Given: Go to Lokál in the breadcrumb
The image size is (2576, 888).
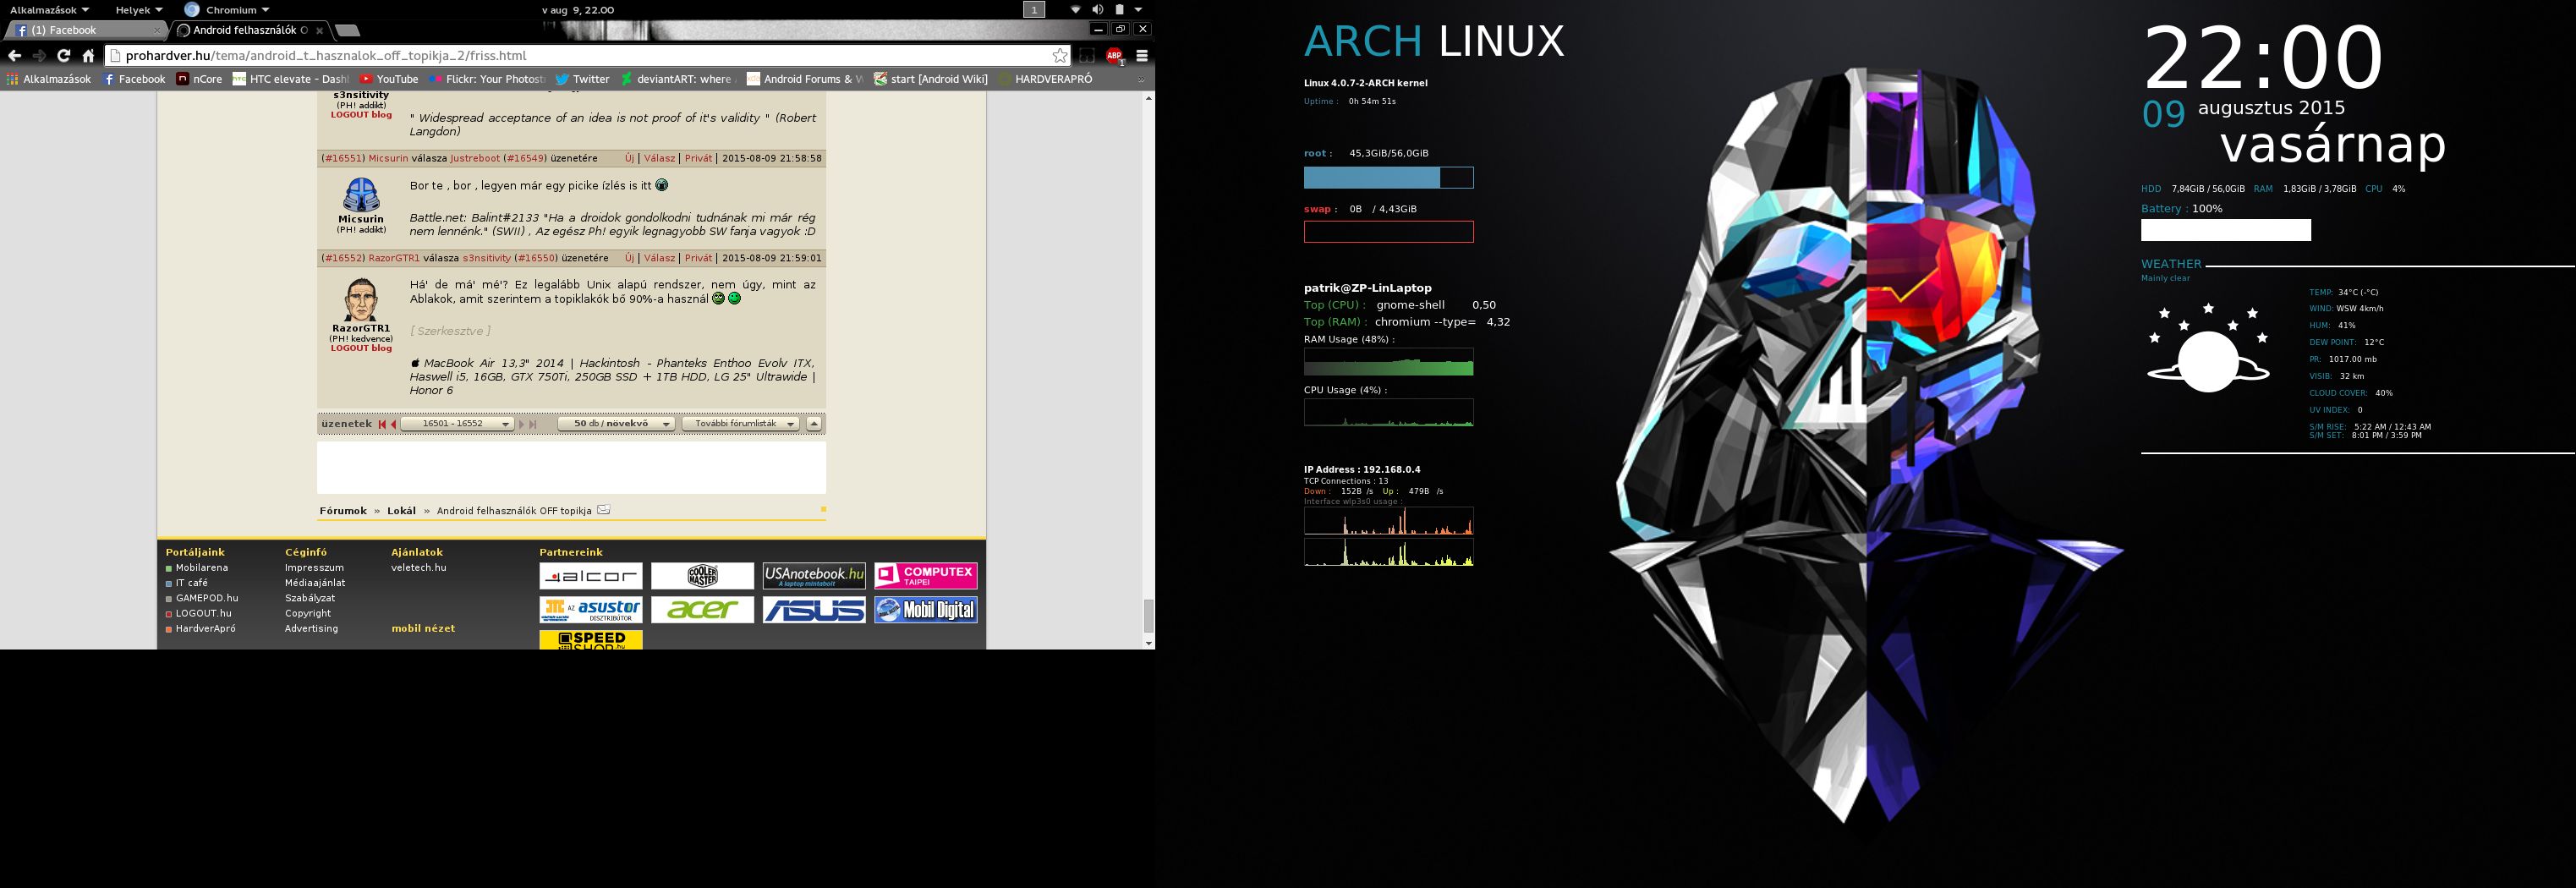Looking at the screenshot, I should [x=401, y=511].
